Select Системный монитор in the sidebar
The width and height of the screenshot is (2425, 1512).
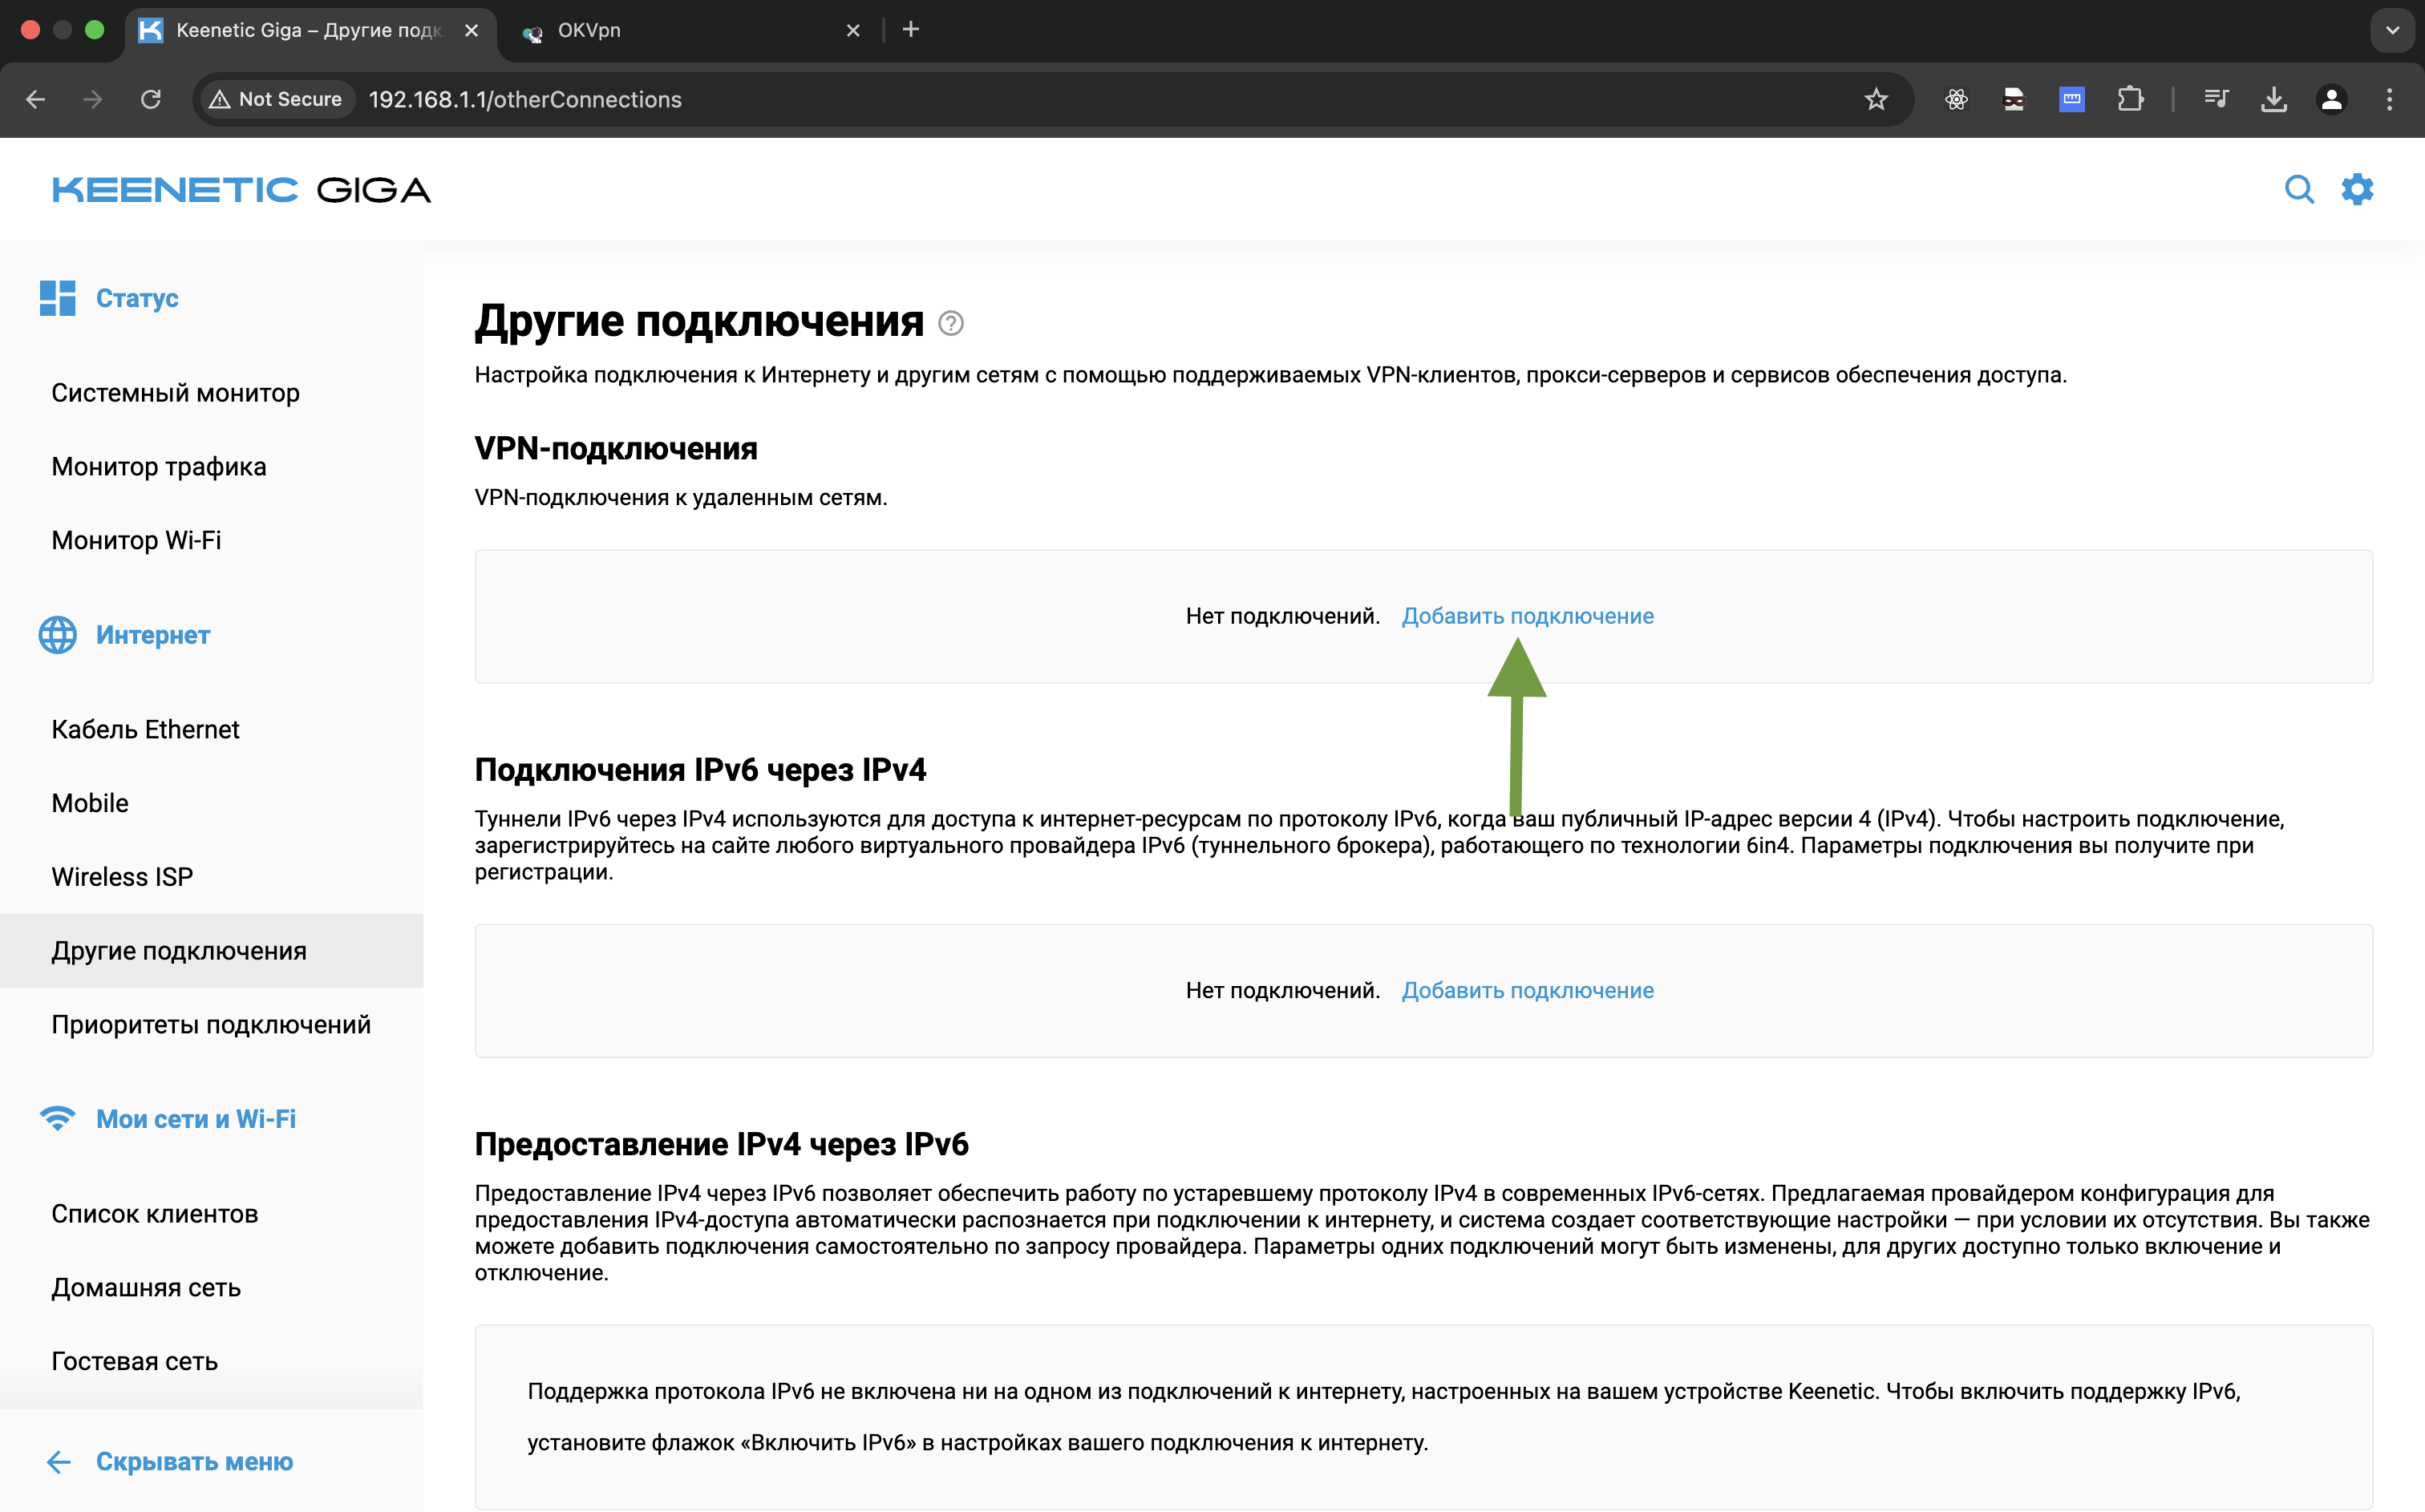click(x=175, y=392)
